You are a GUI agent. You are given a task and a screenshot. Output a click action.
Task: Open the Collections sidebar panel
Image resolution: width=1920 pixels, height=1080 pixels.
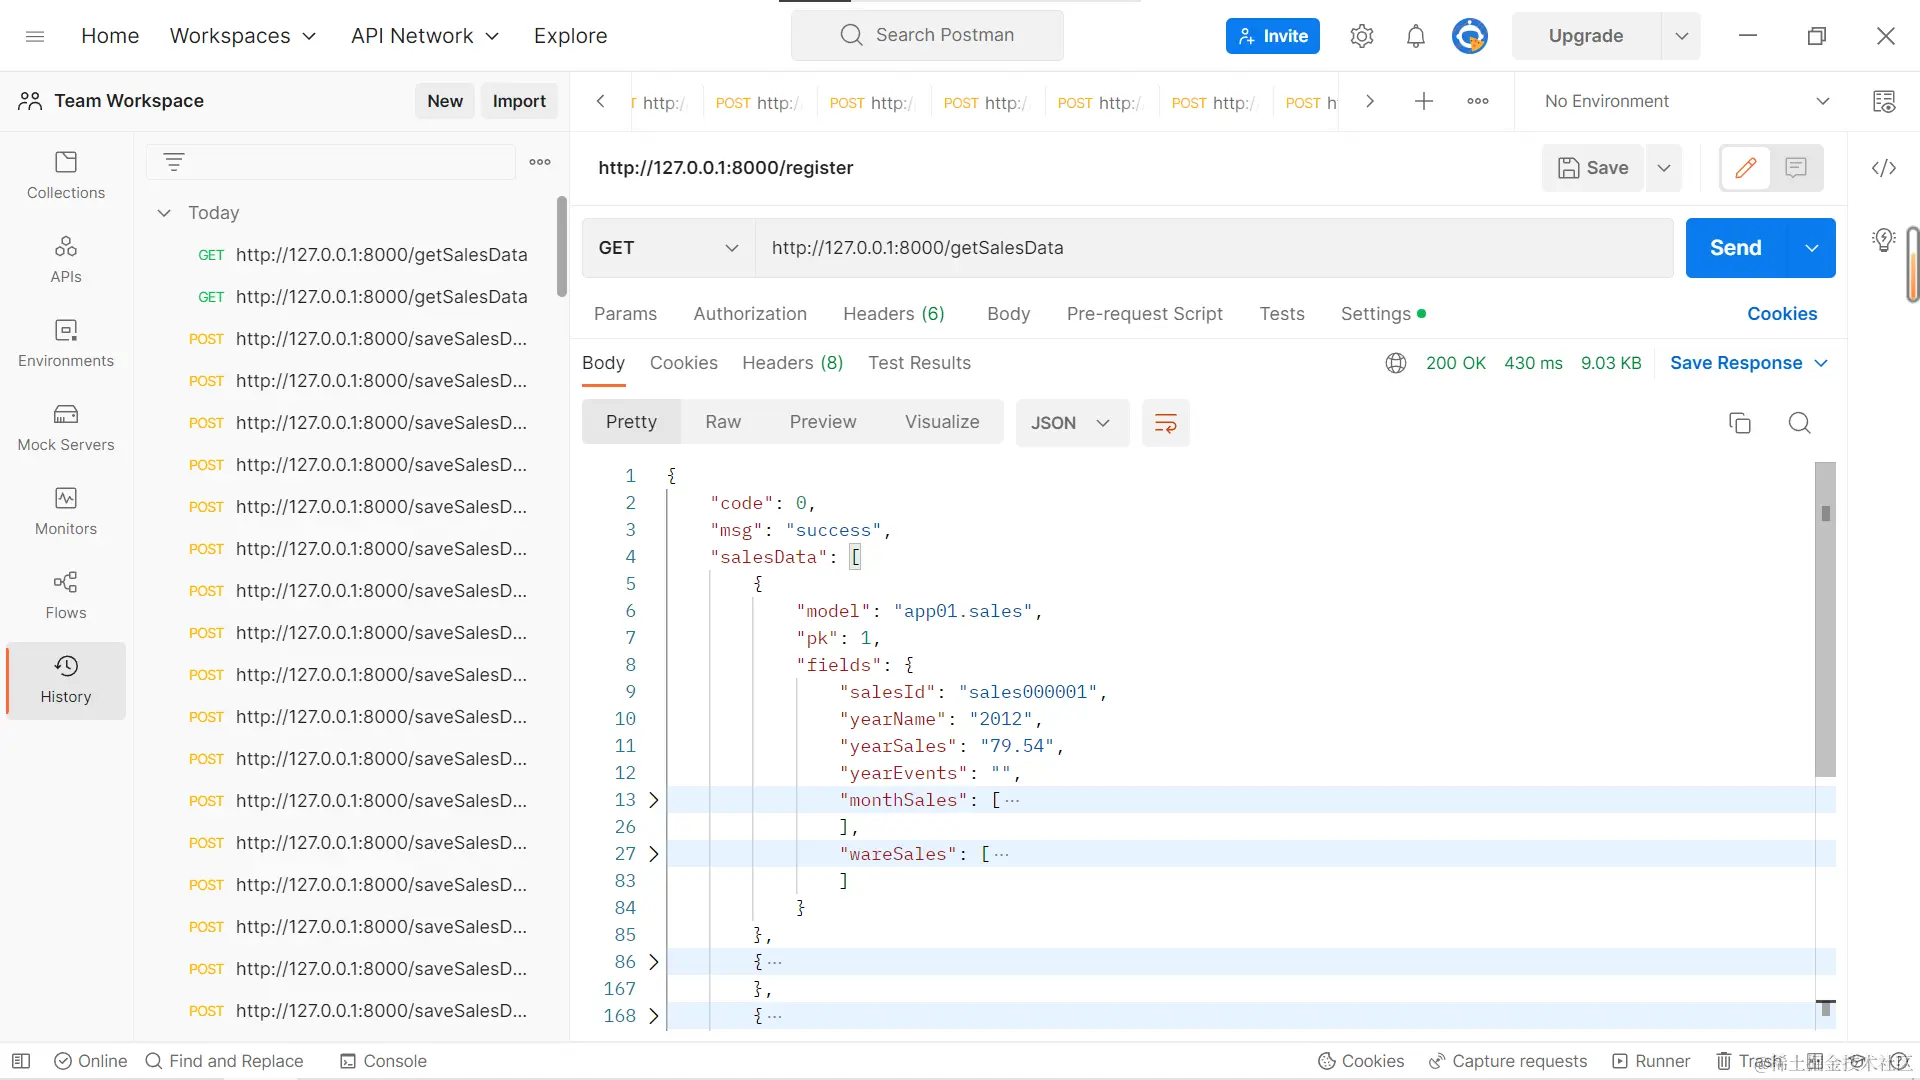point(66,175)
